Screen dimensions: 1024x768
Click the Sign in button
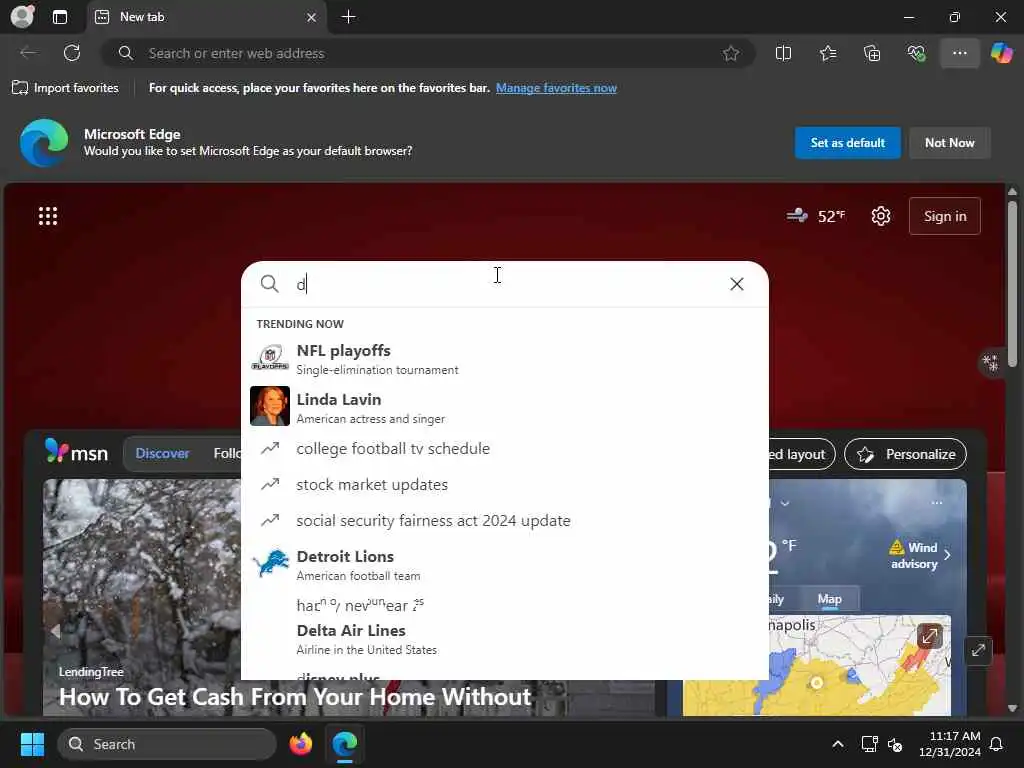click(x=944, y=216)
